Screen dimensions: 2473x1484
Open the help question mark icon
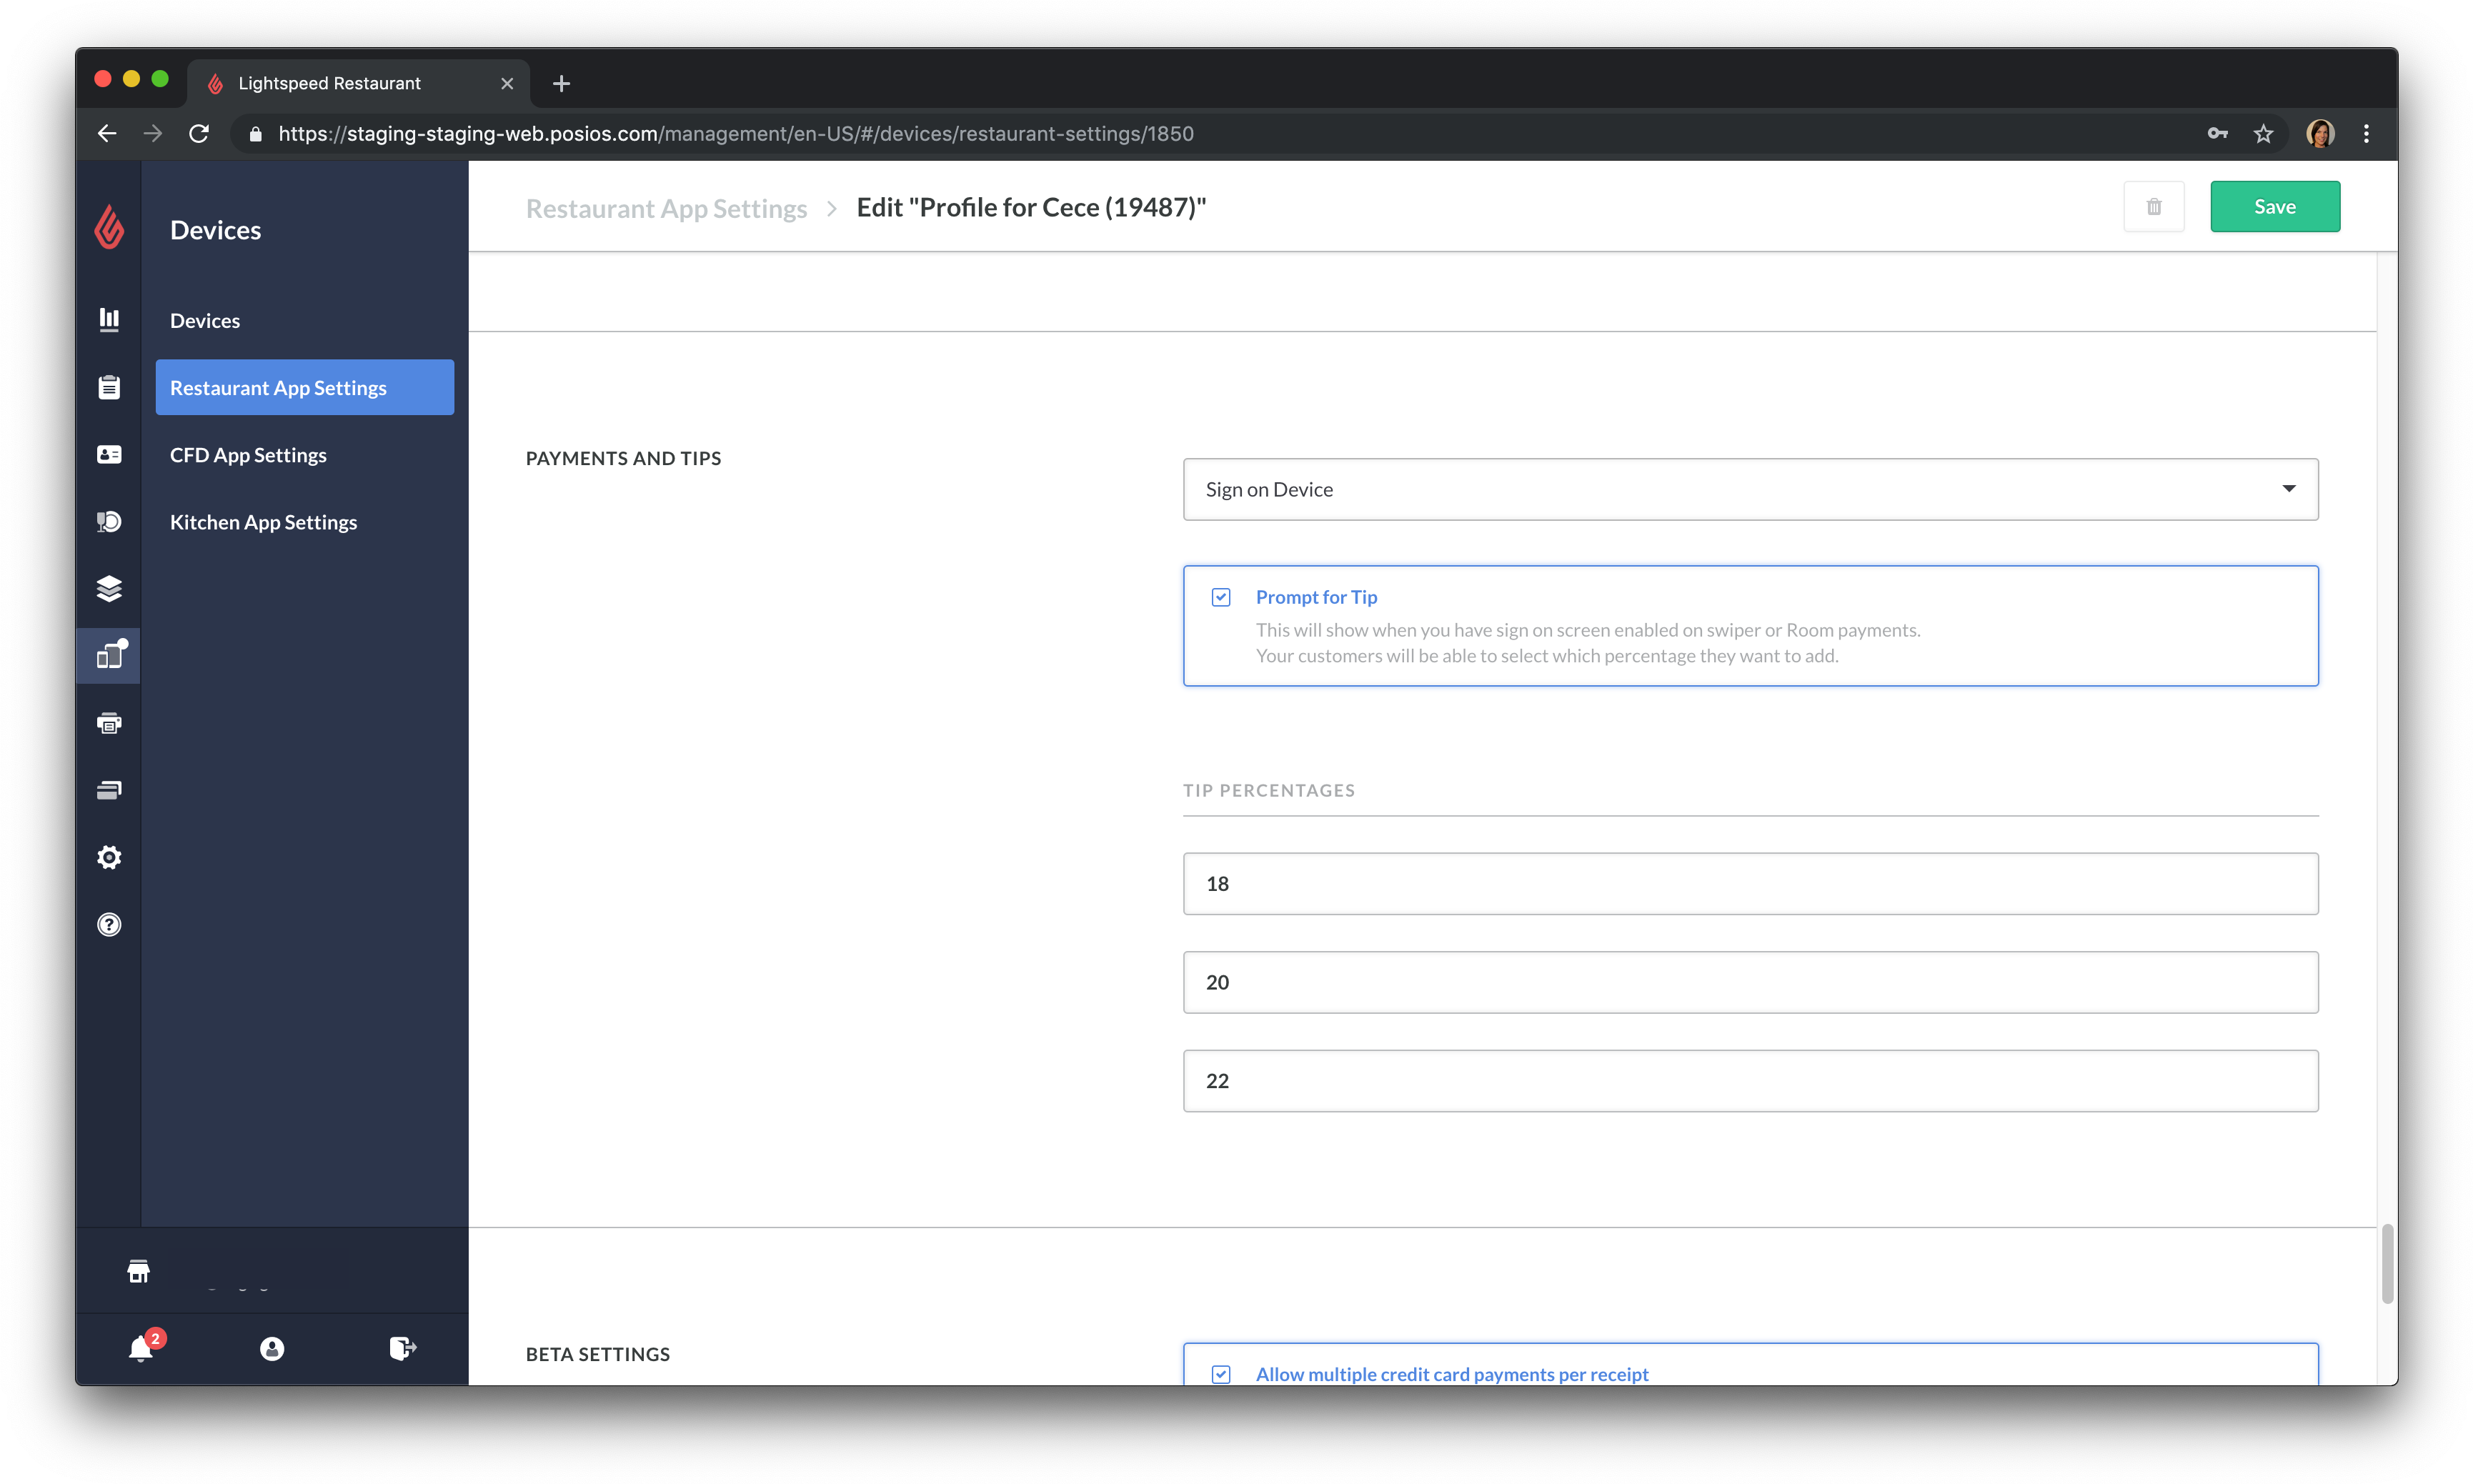109,924
